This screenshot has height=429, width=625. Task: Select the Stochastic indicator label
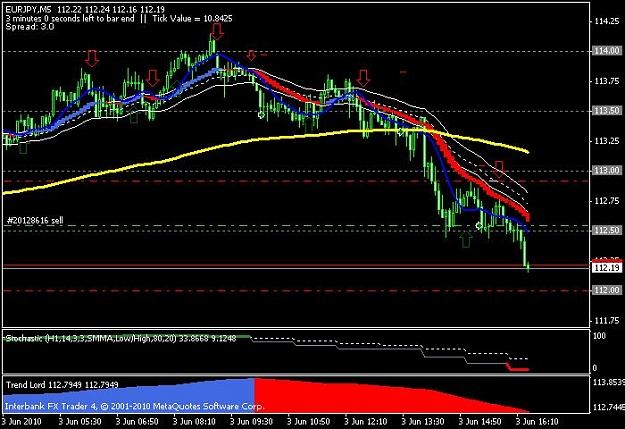point(121,338)
